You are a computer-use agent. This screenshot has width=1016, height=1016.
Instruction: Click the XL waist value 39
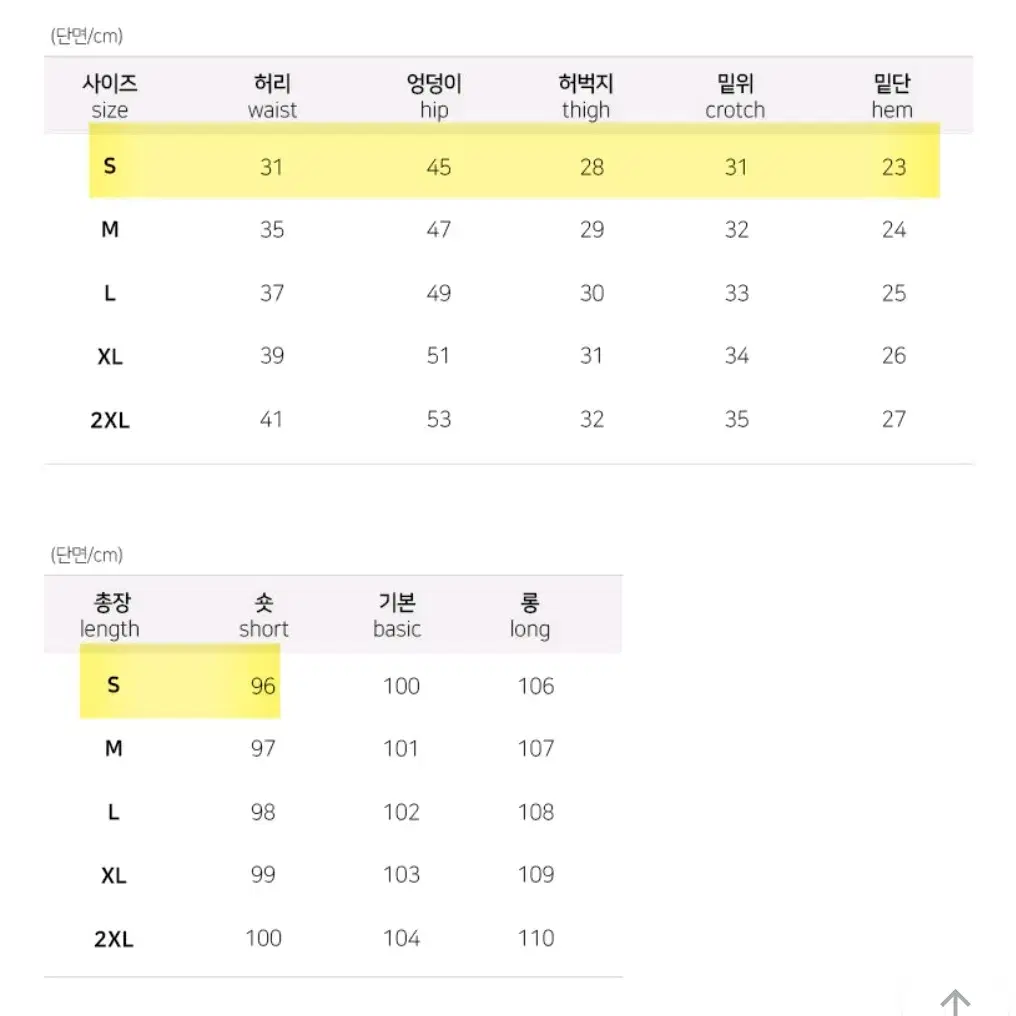tap(272, 356)
